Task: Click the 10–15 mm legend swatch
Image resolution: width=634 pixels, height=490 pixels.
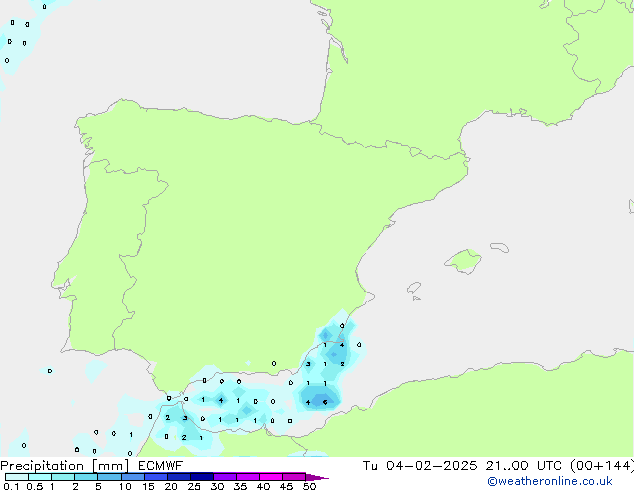Action: pyautogui.click(x=132, y=477)
